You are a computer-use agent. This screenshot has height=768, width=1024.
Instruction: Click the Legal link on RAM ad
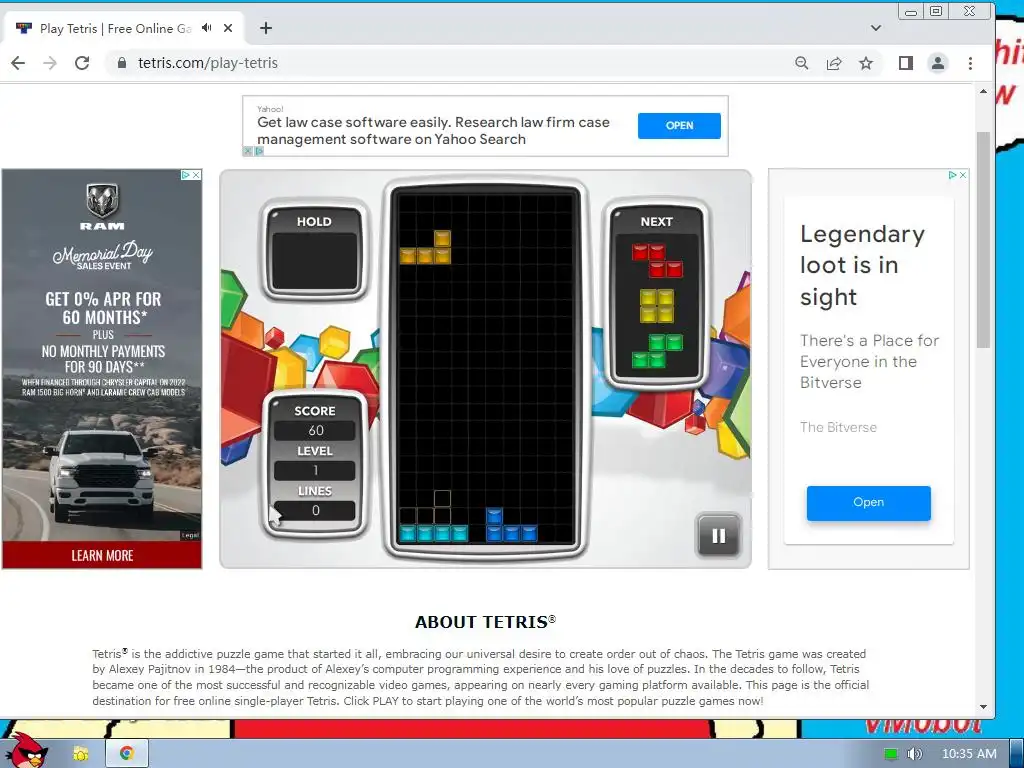coord(190,536)
